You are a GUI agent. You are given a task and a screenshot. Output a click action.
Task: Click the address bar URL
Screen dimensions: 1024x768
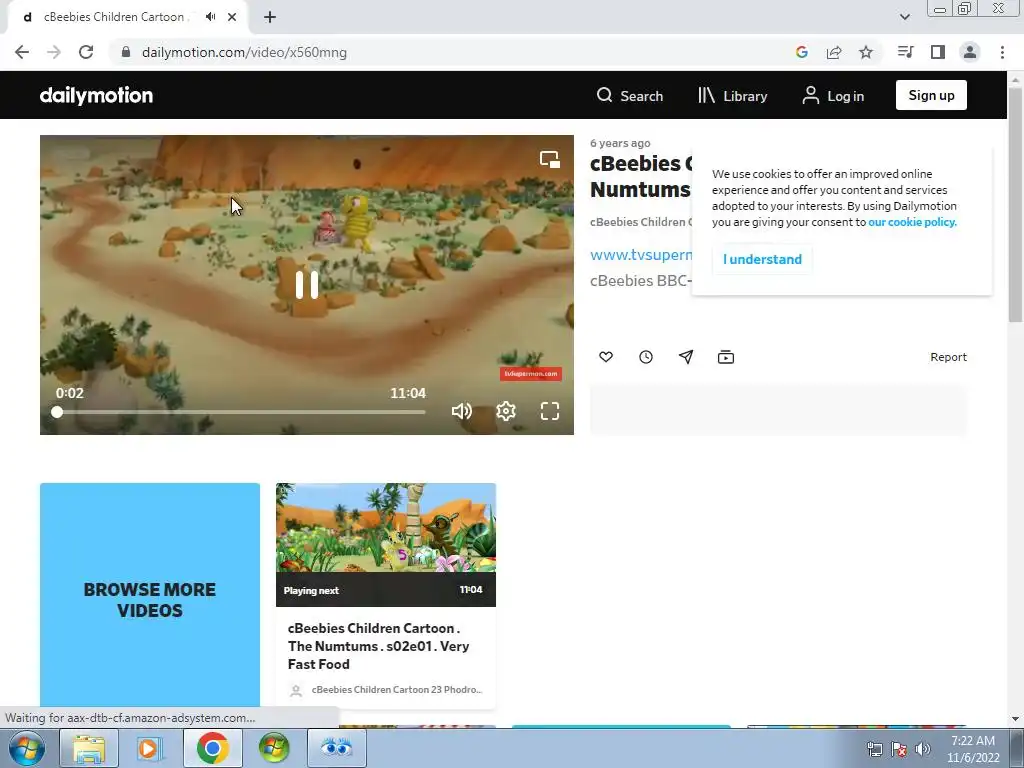tap(244, 52)
